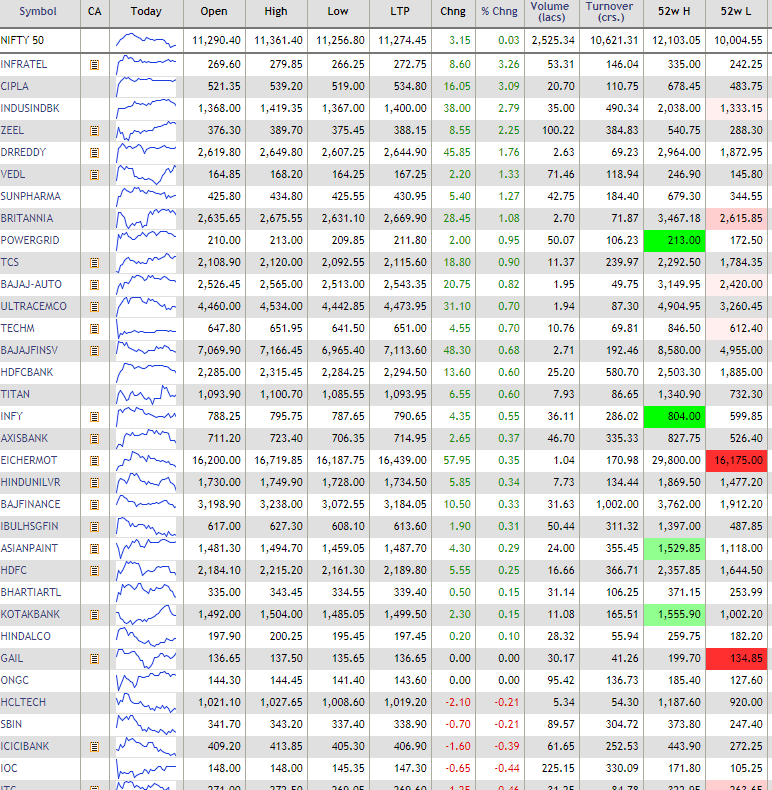The width and height of the screenshot is (772, 790).
Task: Click the POWERGRID Today sparkline chart
Action: click(145, 240)
